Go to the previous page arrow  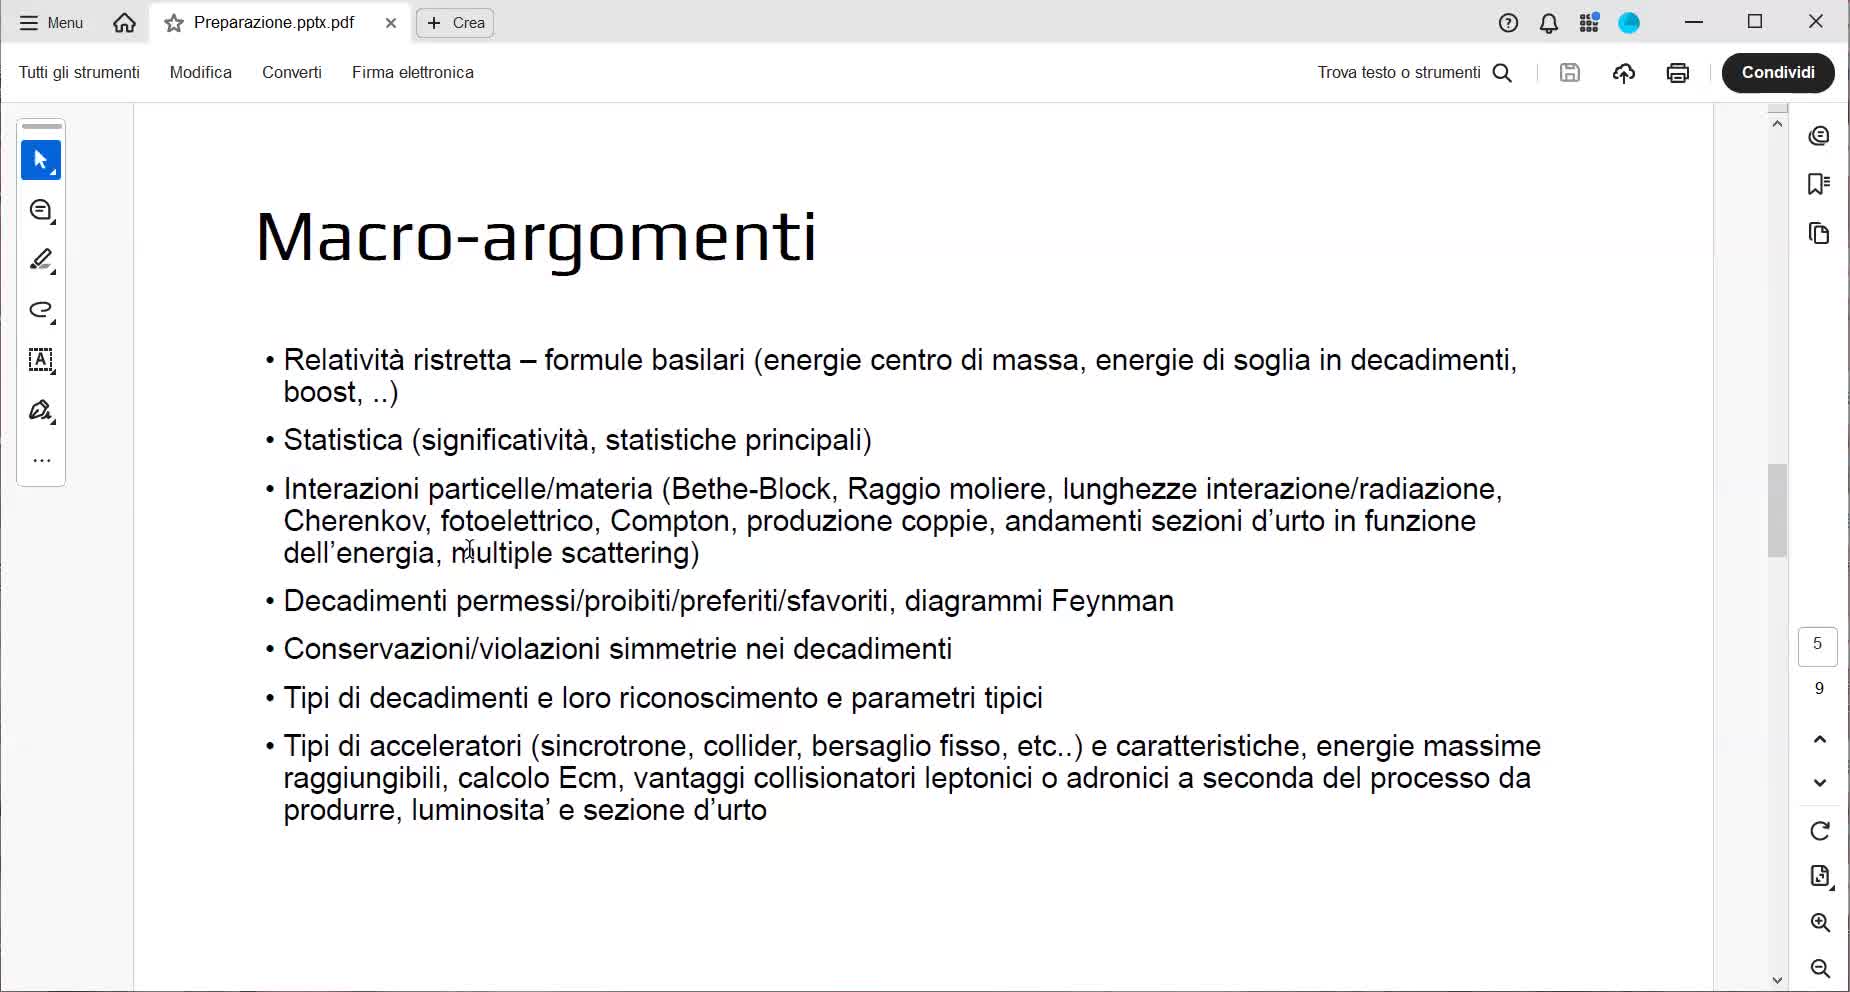click(x=1820, y=739)
